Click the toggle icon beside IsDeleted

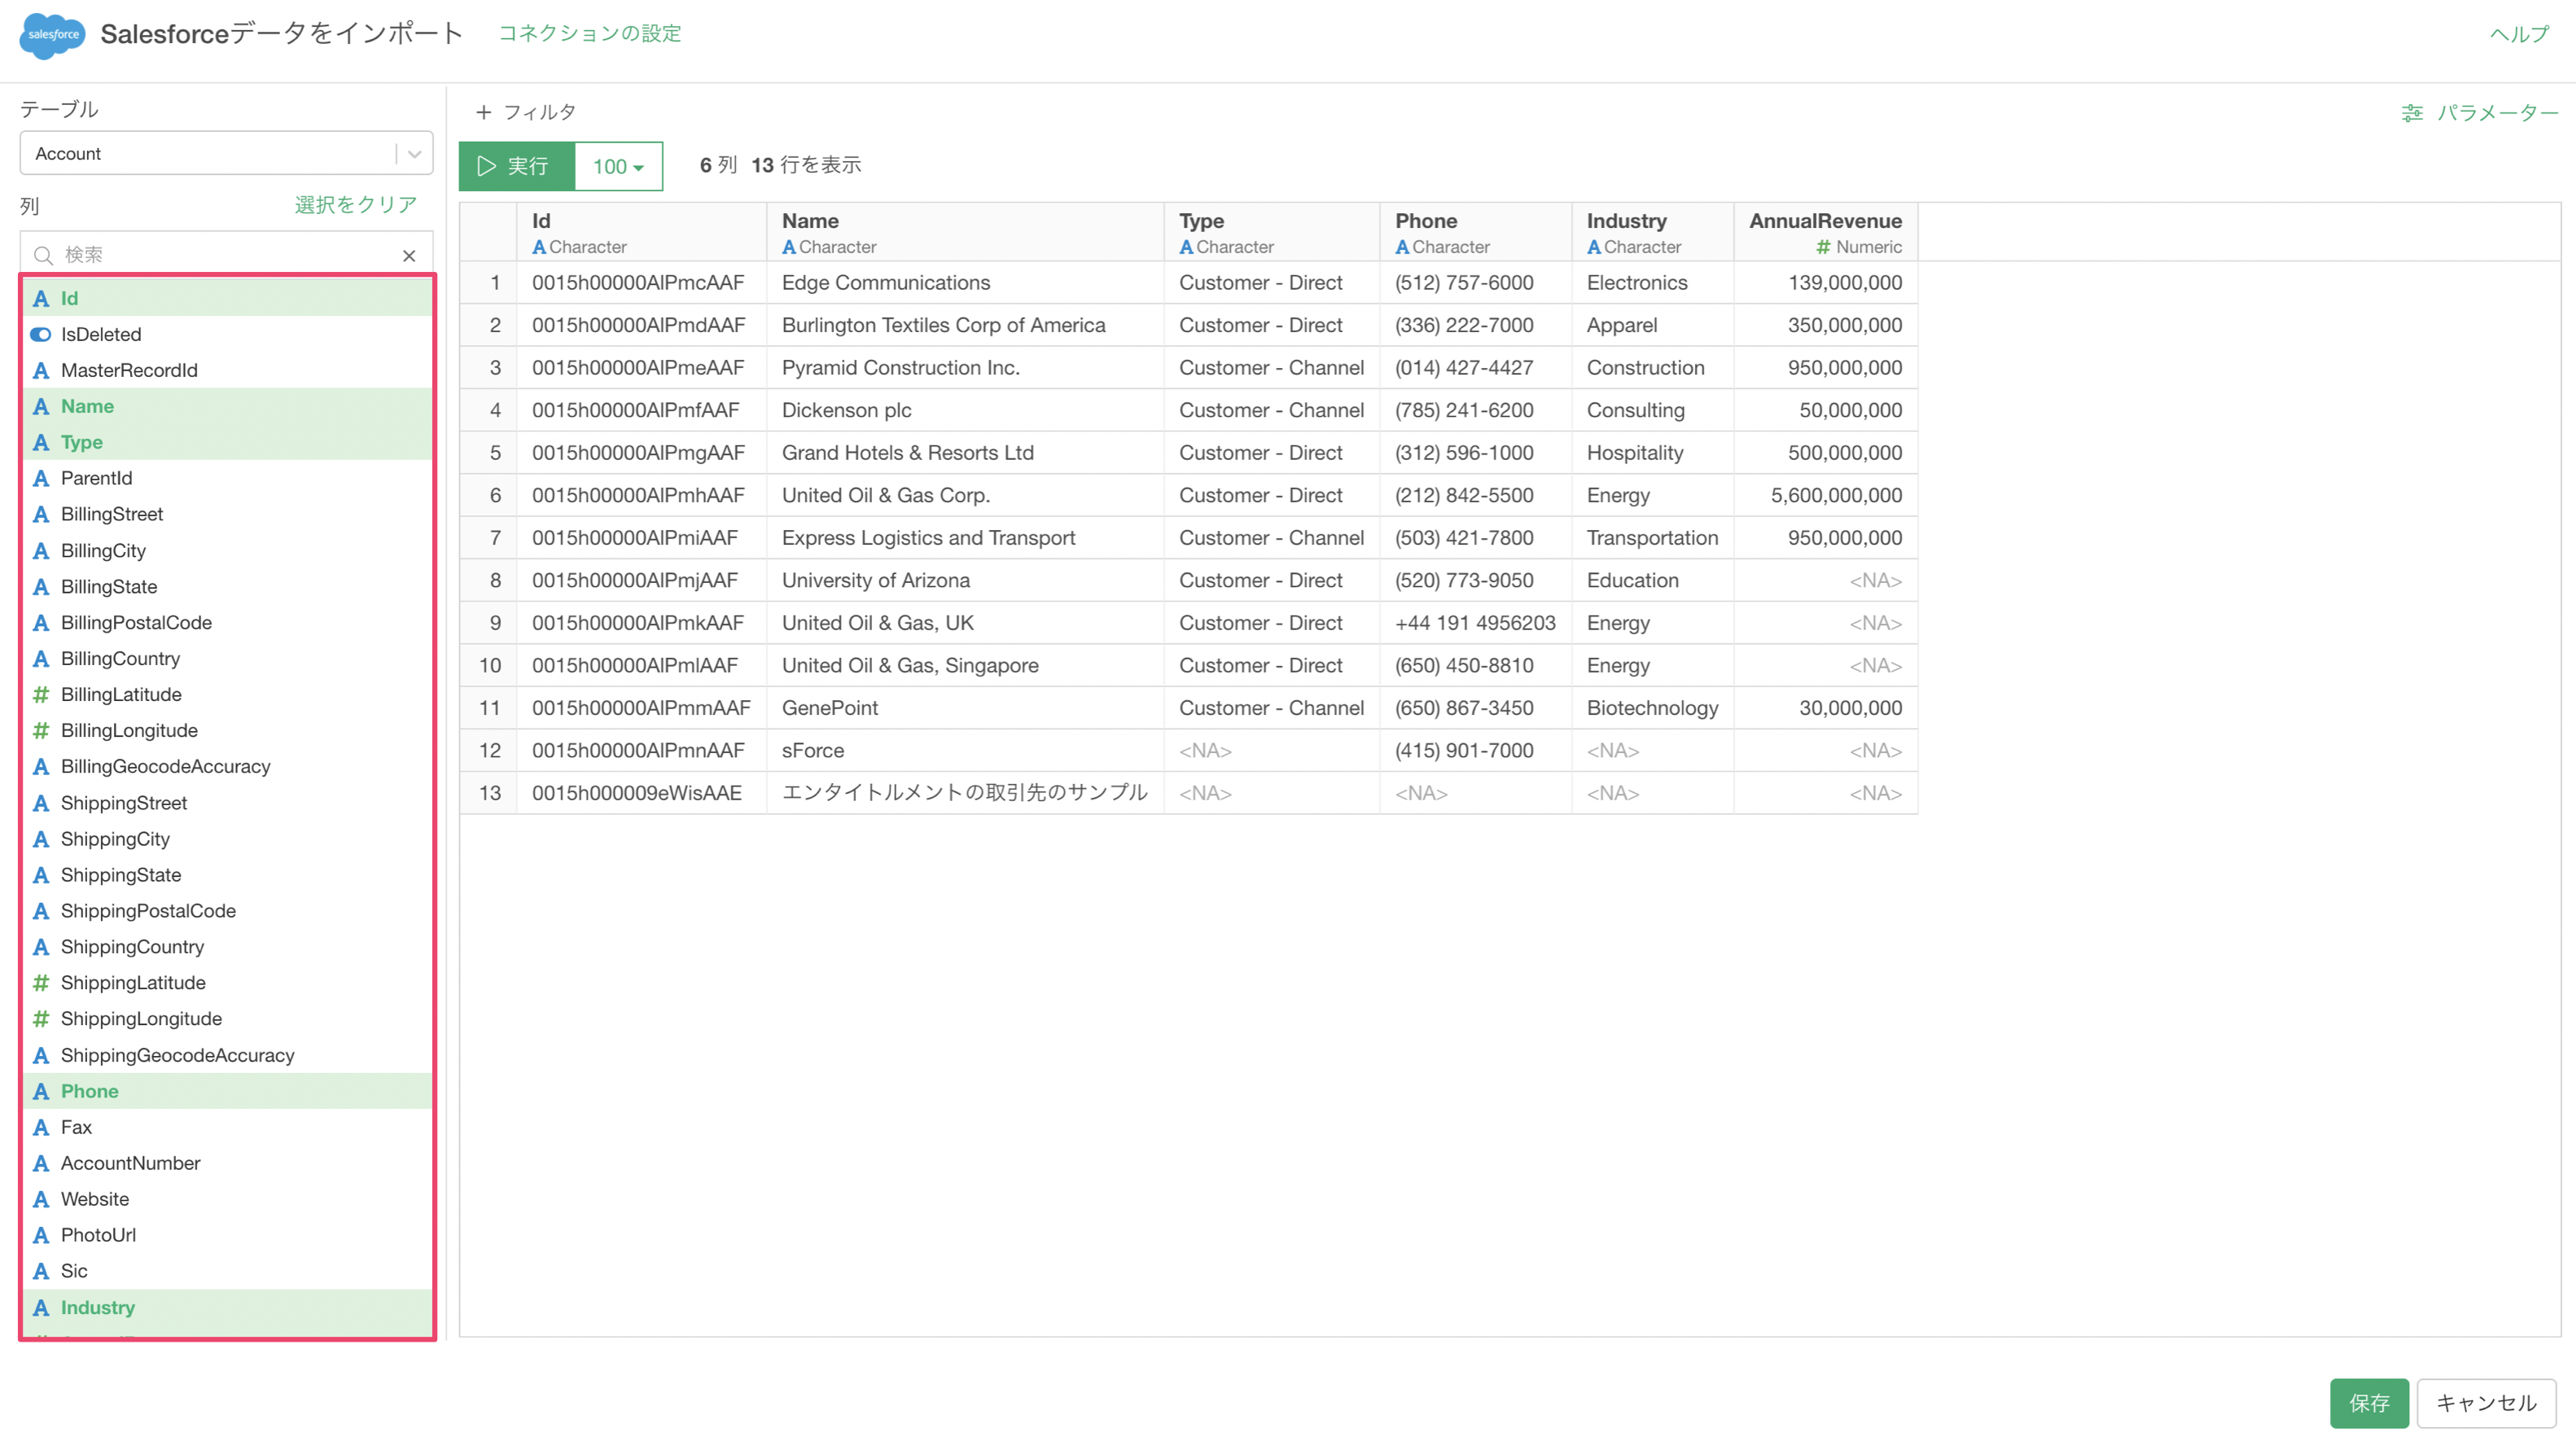[41, 334]
